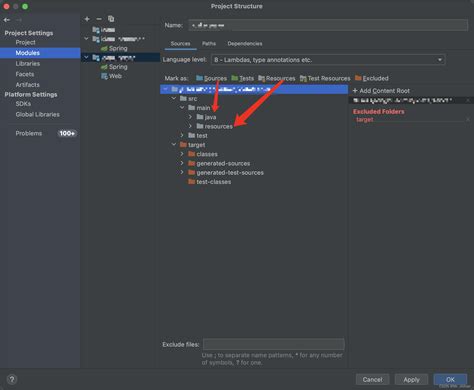Switch to the Paths tab
This screenshot has width=474, height=390.
(x=209, y=44)
